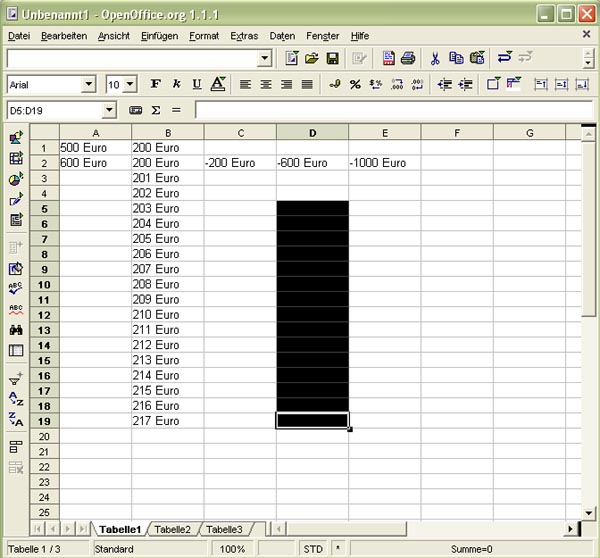
Task: Expand the Name Box D5:D19 dropdown
Action: (109, 109)
